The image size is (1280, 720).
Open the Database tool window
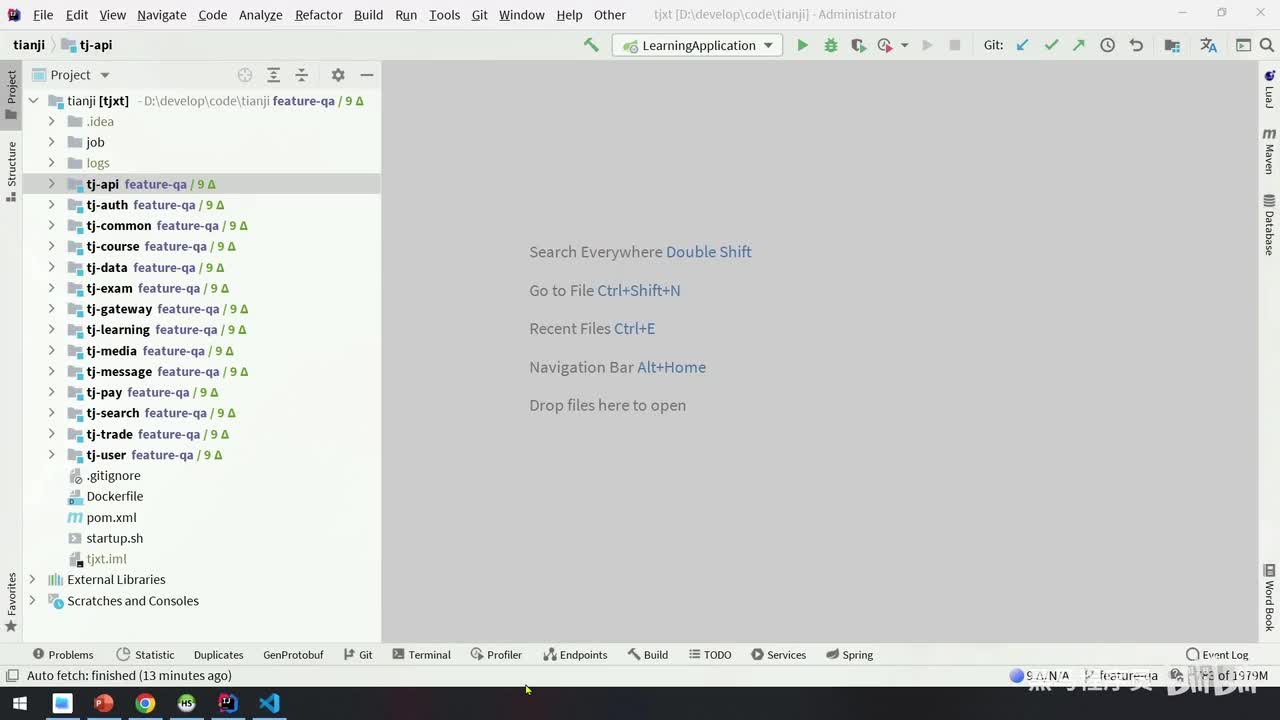point(1269,225)
